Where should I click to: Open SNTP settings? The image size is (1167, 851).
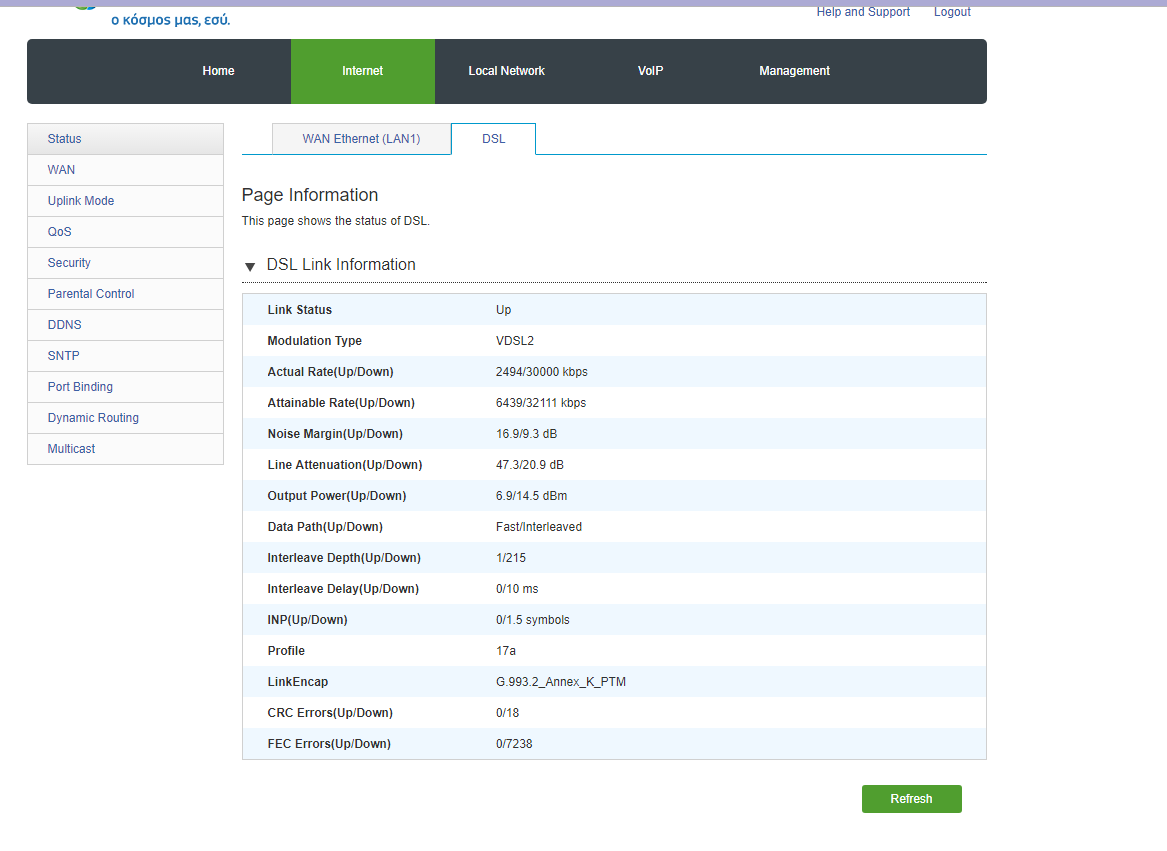64,356
